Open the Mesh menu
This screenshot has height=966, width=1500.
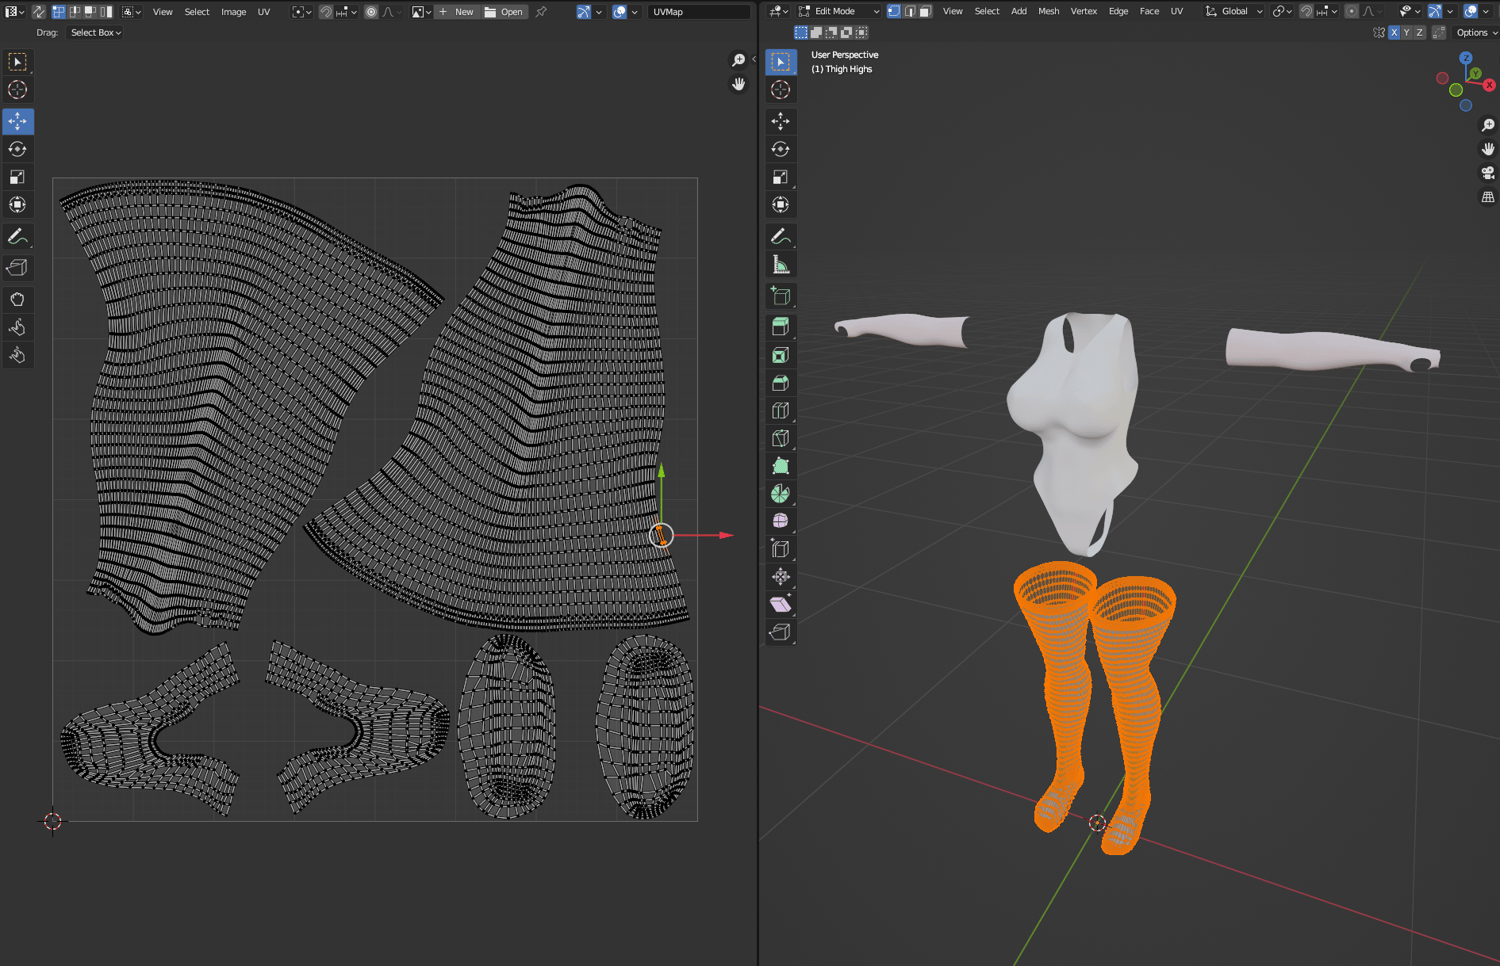pyautogui.click(x=1048, y=12)
